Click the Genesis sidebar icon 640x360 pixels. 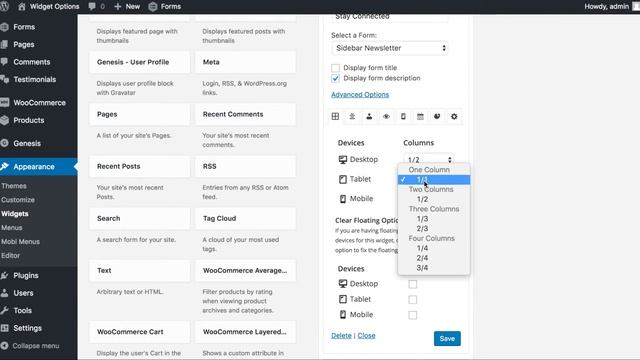[4, 143]
